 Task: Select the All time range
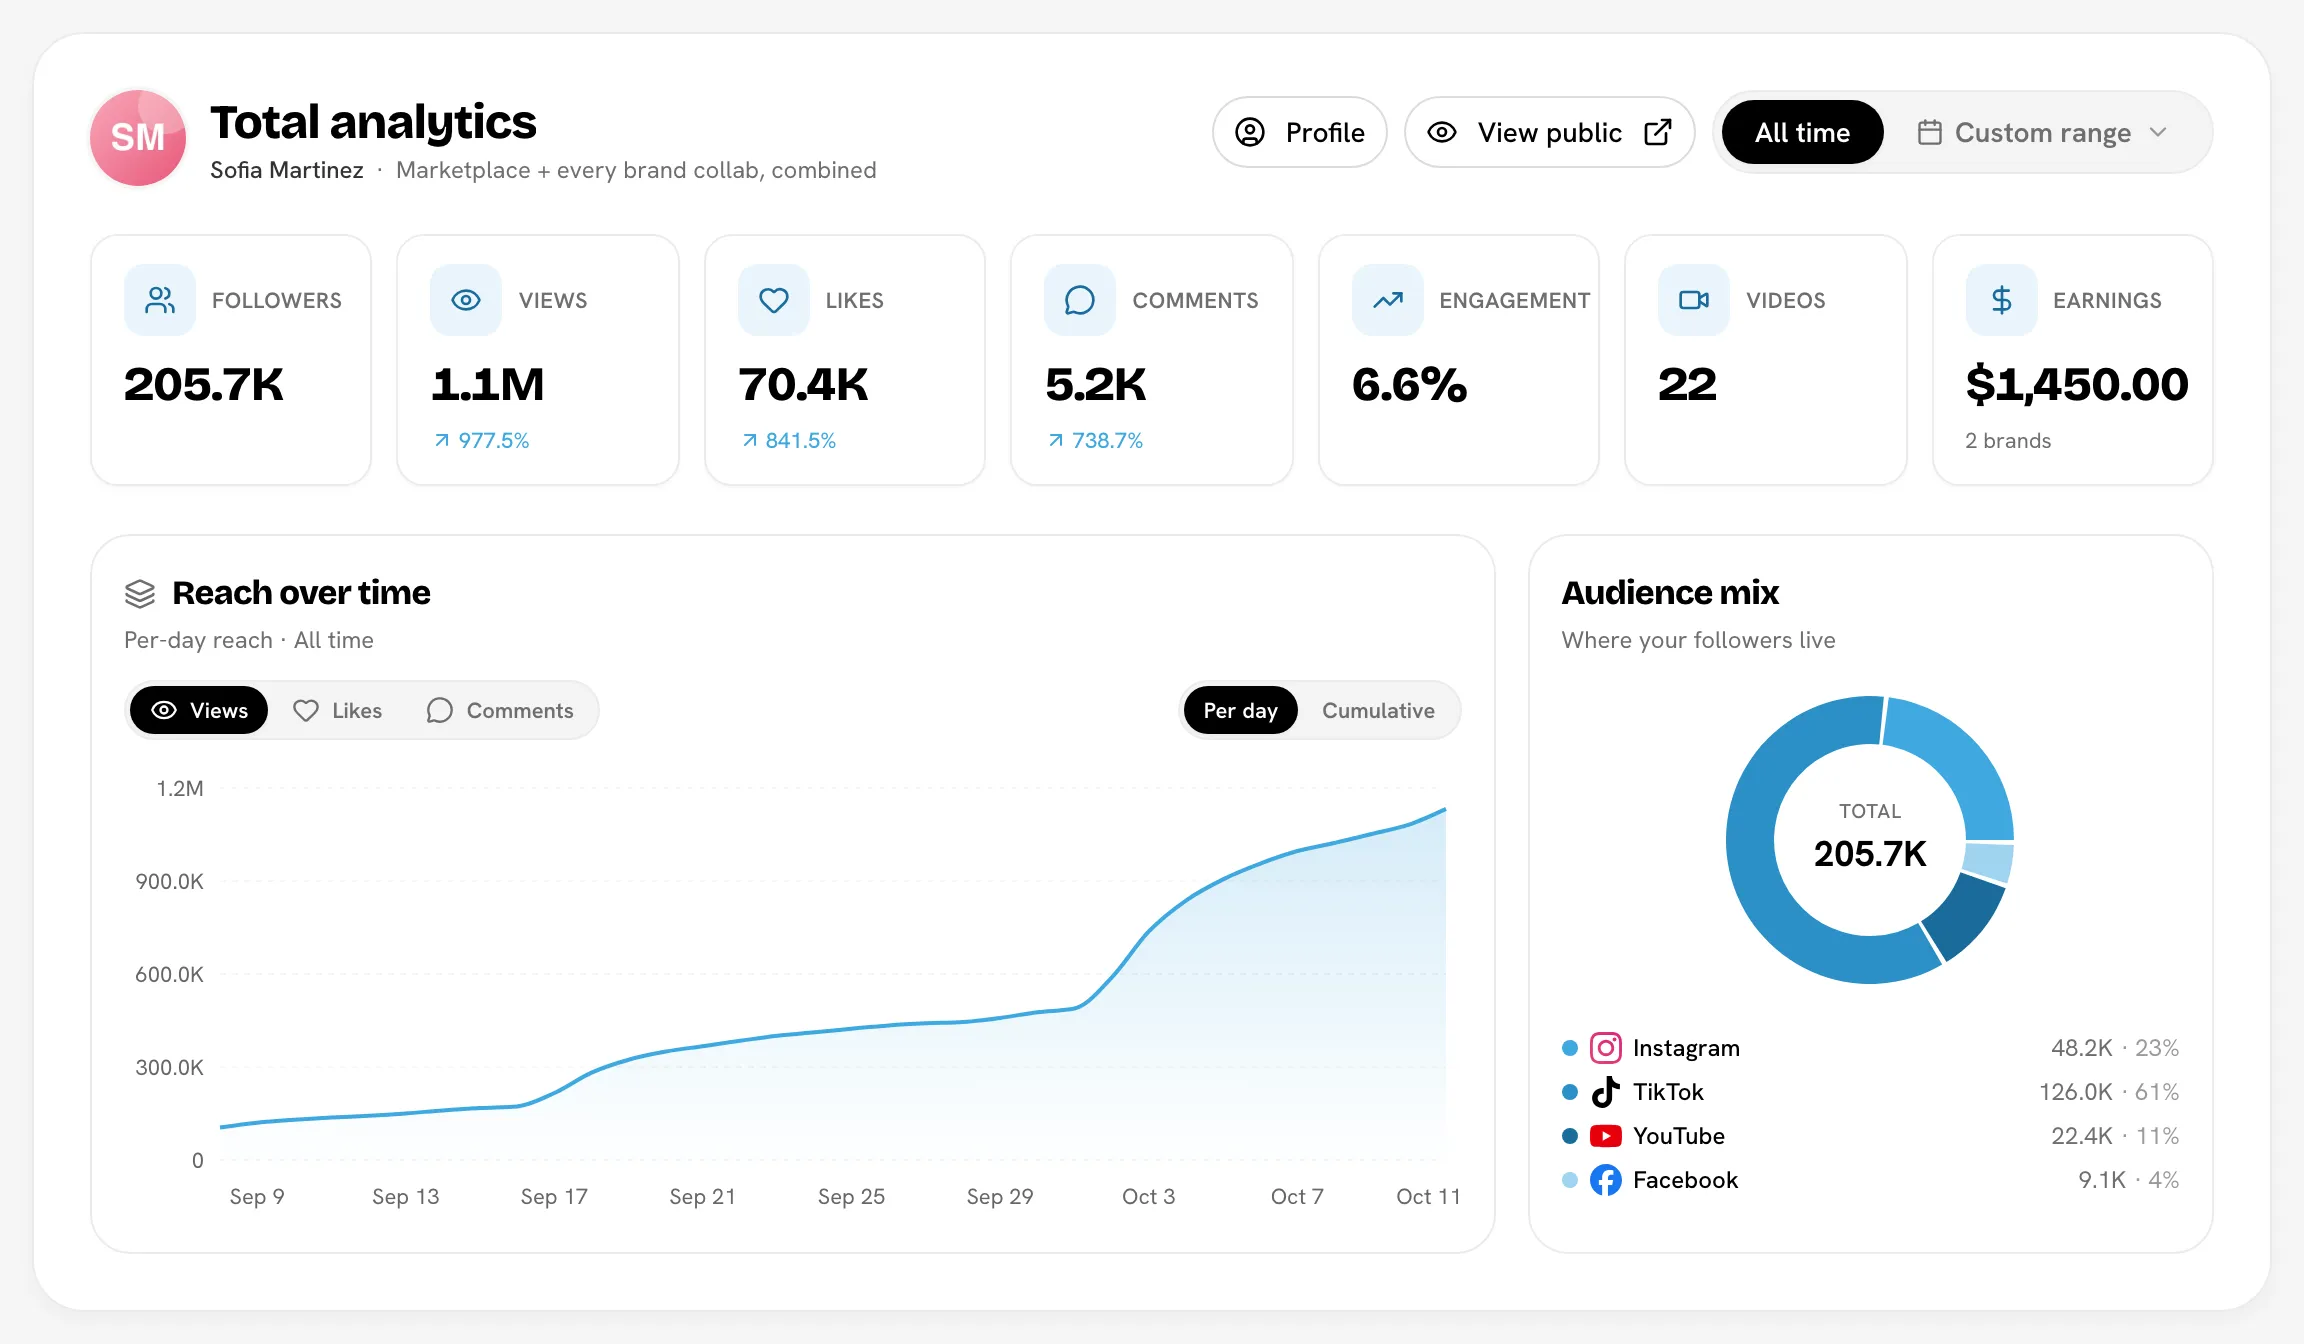click(x=1803, y=132)
